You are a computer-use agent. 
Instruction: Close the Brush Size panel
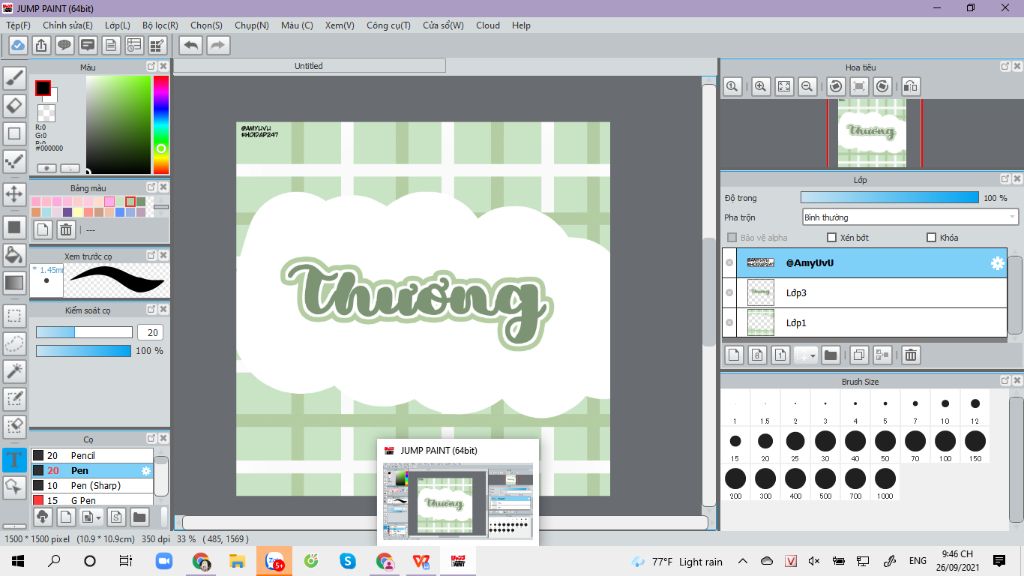coord(1017,380)
